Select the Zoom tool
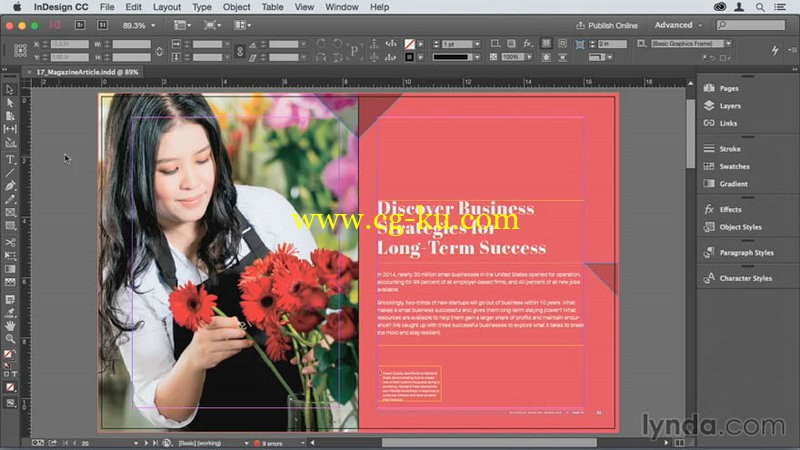This screenshot has height=450, width=800. (10, 338)
